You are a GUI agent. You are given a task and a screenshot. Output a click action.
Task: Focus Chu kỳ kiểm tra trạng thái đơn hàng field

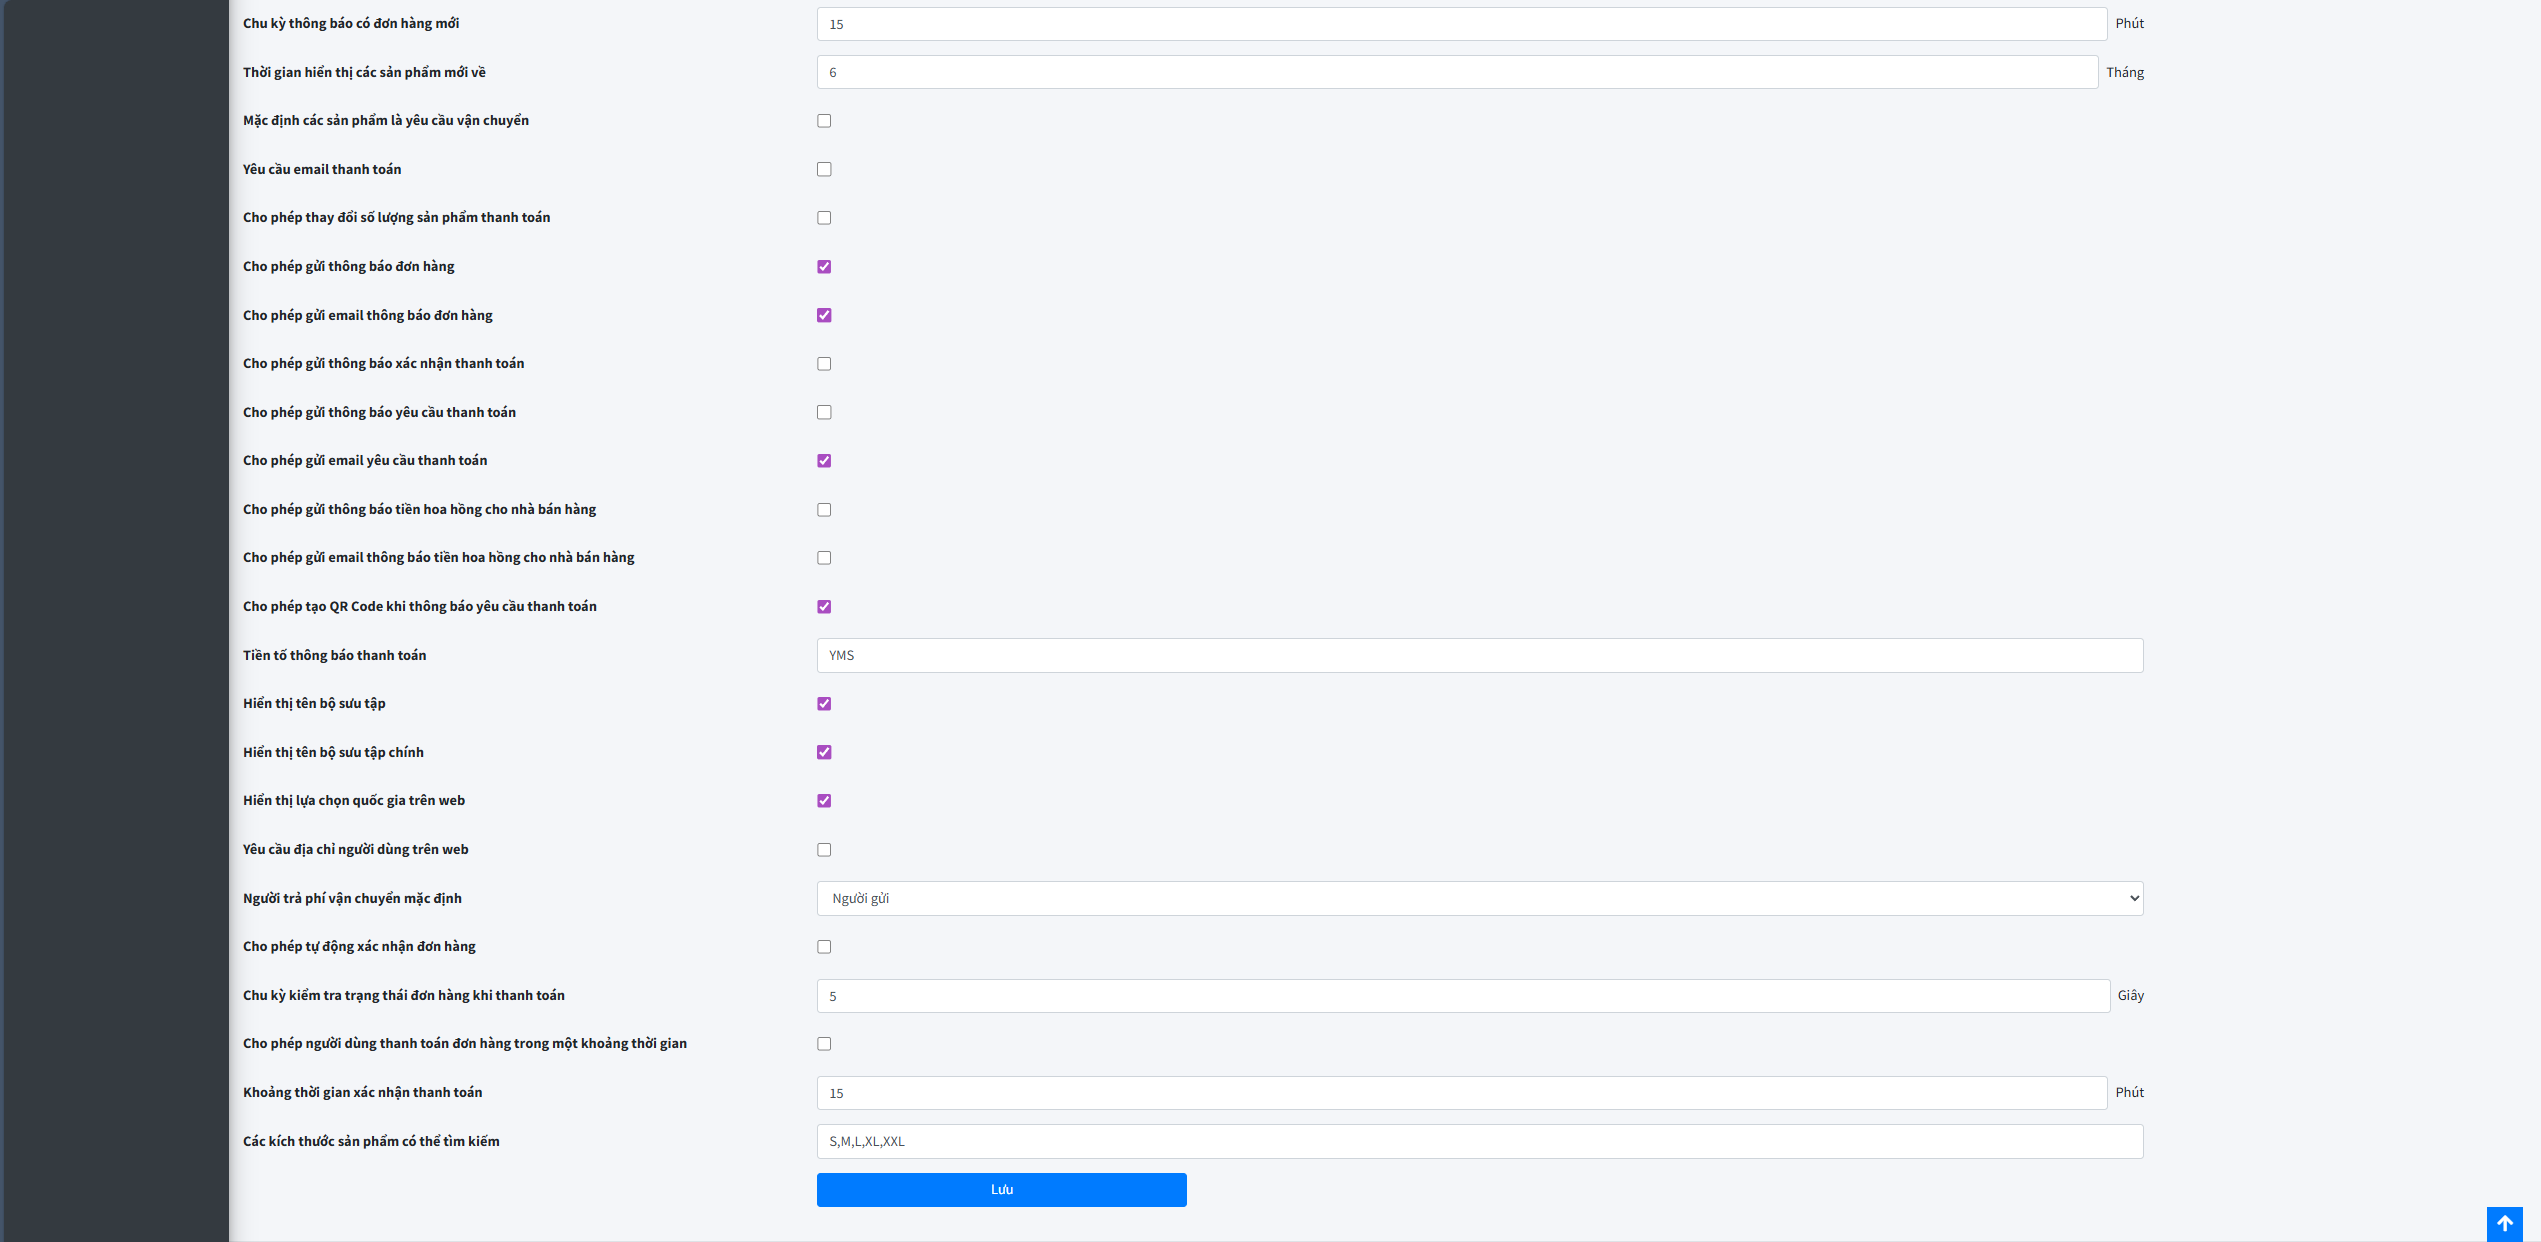pyautogui.click(x=1462, y=996)
